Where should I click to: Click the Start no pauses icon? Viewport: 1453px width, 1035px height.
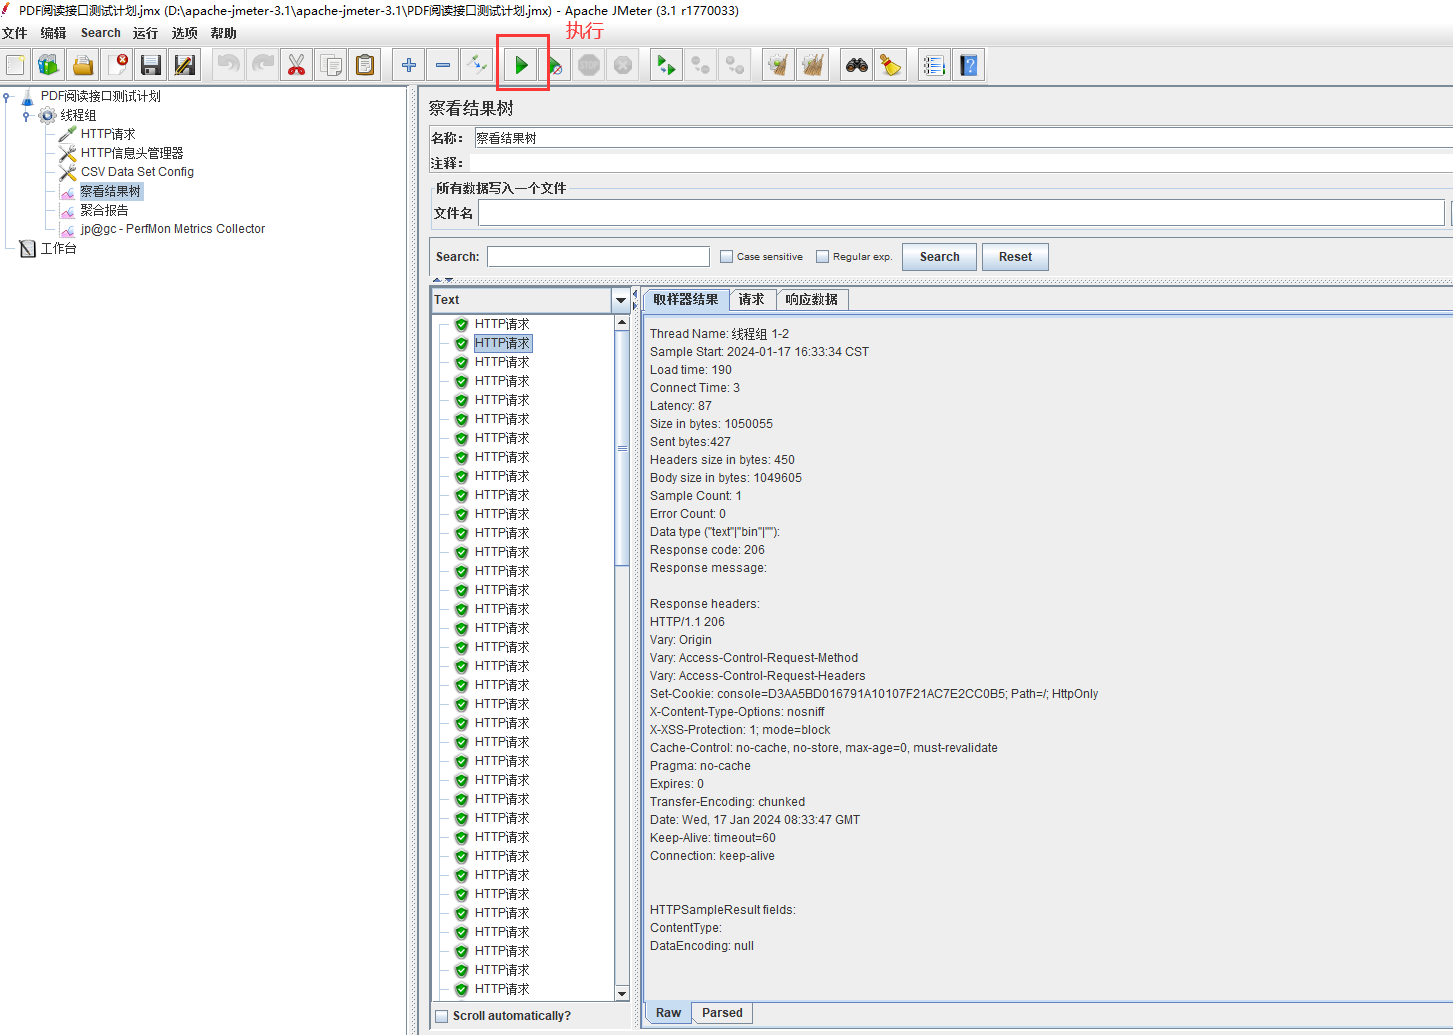point(555,66)
